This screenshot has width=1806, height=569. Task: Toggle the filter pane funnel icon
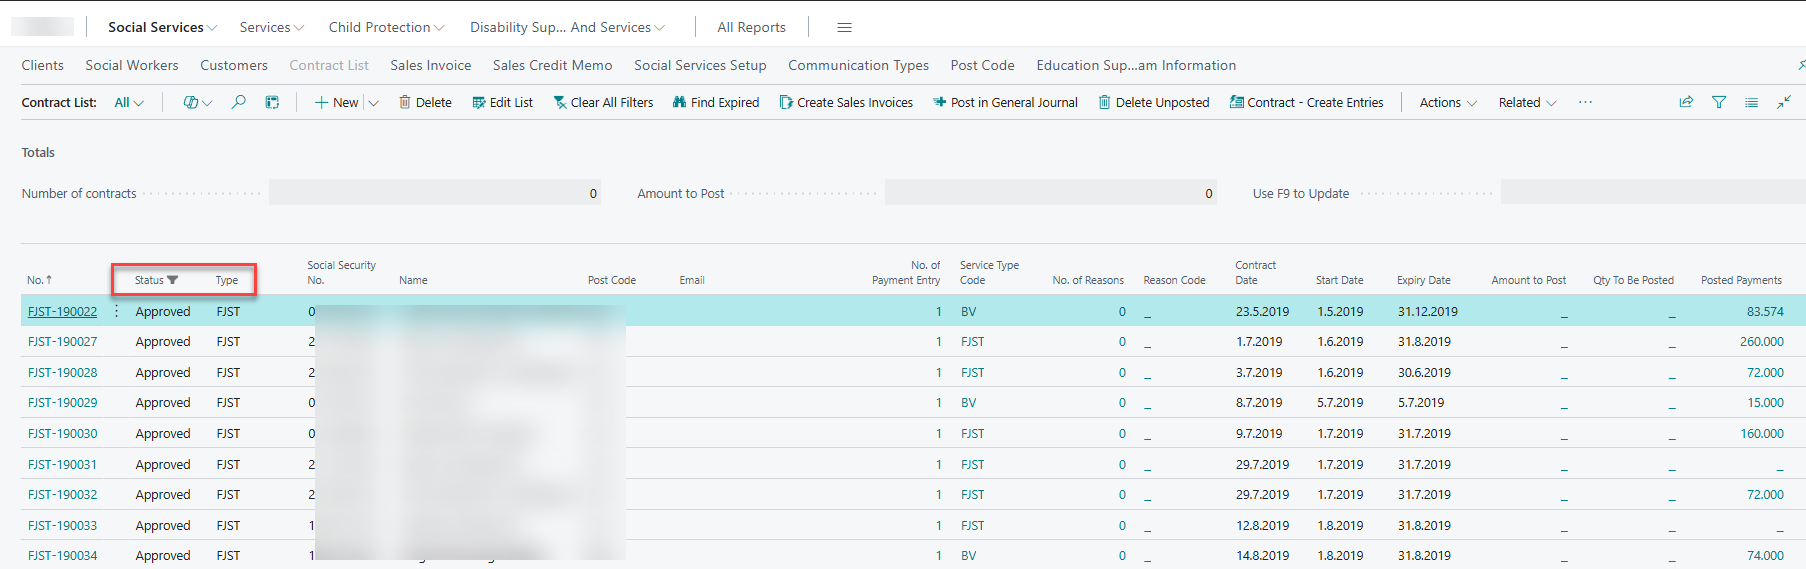point(1719,102)
